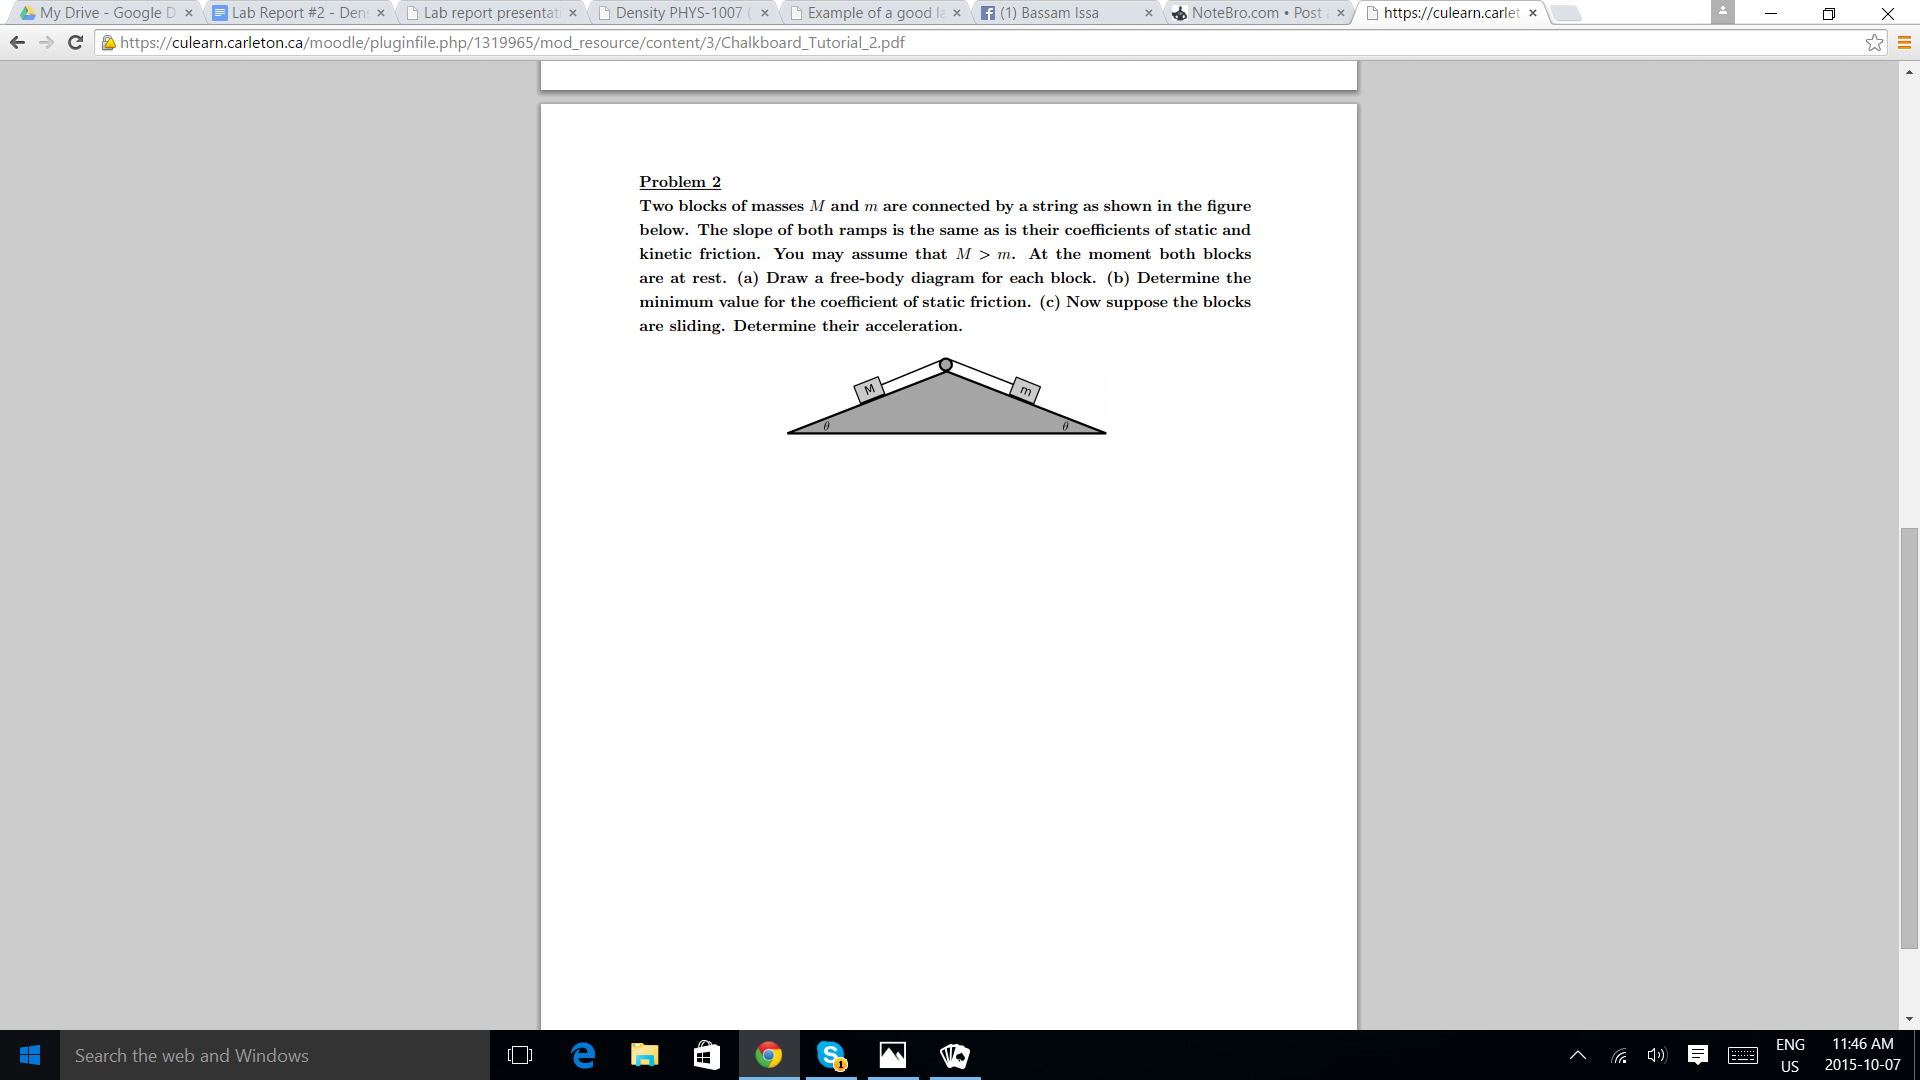
Task: Switch to NoteBro.com tab
Action: pyautogui.click(x=1250, y=13)
